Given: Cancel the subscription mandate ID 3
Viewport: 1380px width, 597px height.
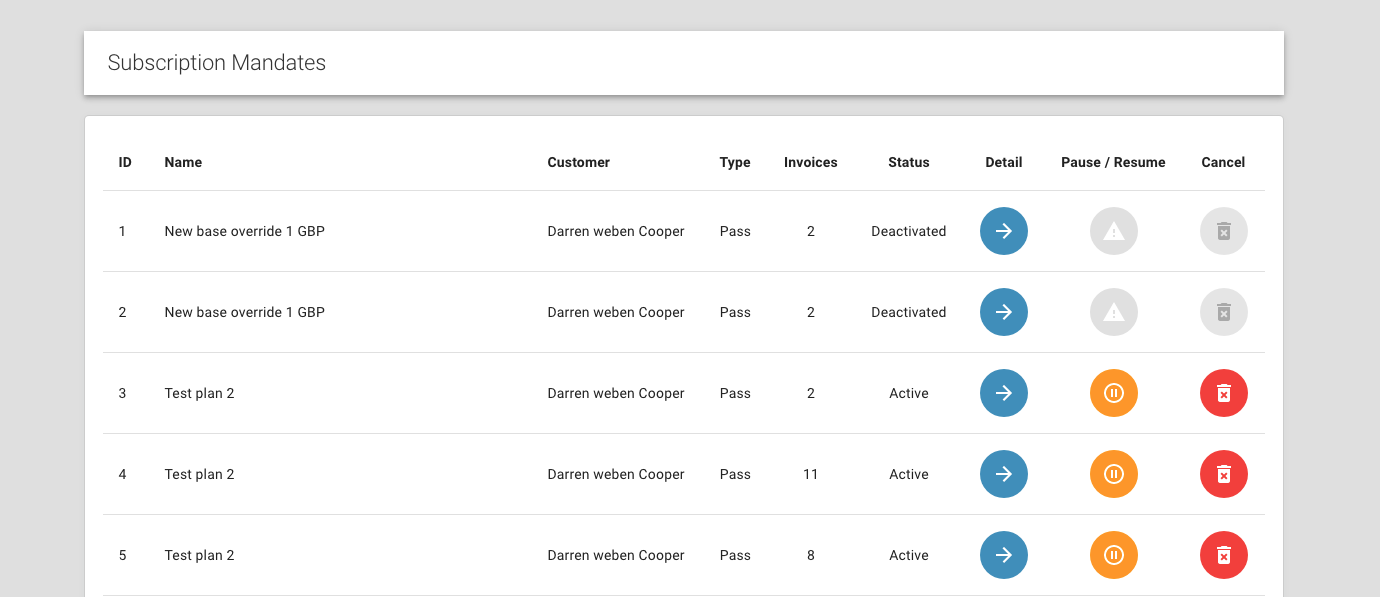Looking at the screenshot, I should (x=1223, y=393).
